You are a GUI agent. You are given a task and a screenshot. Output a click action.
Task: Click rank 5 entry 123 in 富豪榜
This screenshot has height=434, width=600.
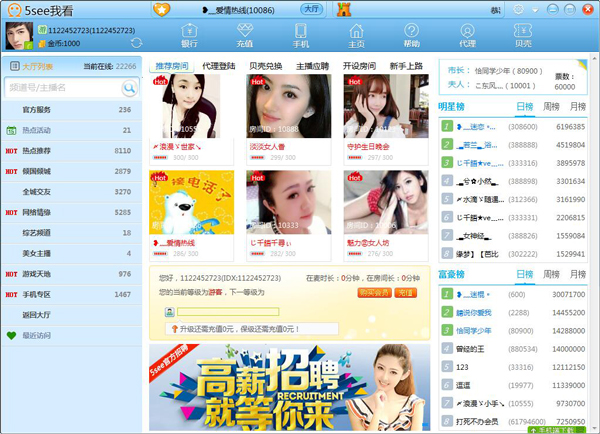[x=513, y=367]
